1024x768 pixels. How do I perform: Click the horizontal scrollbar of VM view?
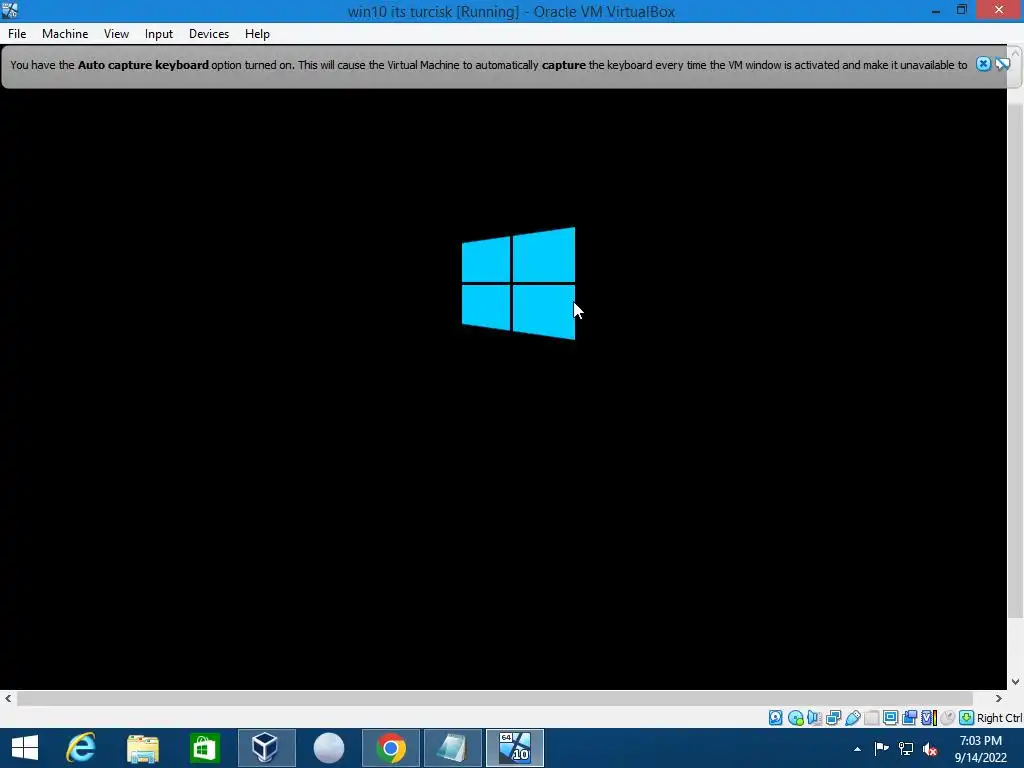pos(494,698)
